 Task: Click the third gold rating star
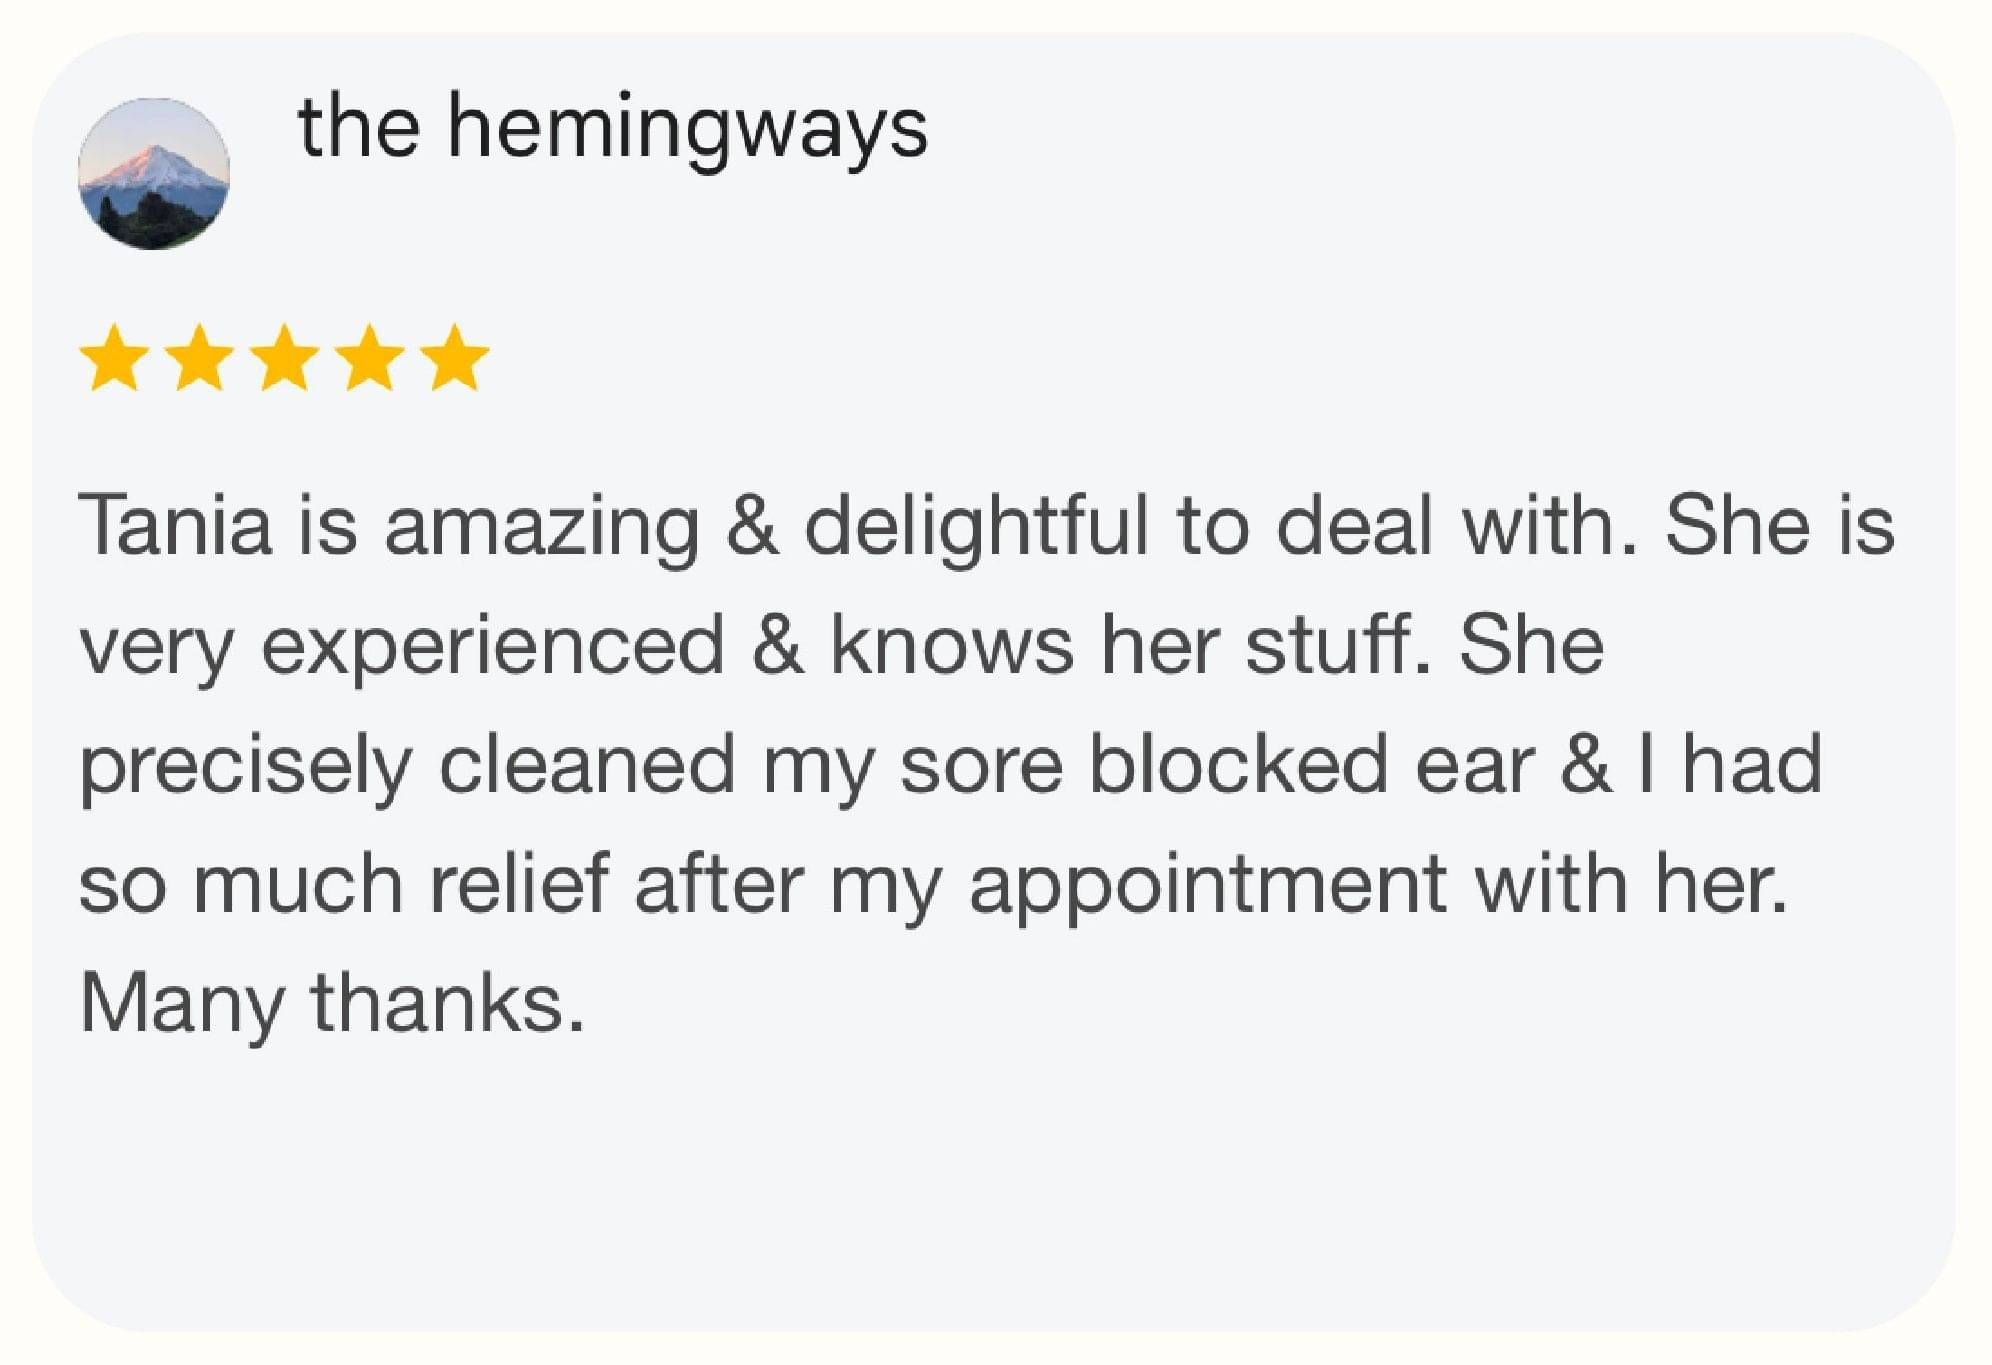[x=285, y=357]
